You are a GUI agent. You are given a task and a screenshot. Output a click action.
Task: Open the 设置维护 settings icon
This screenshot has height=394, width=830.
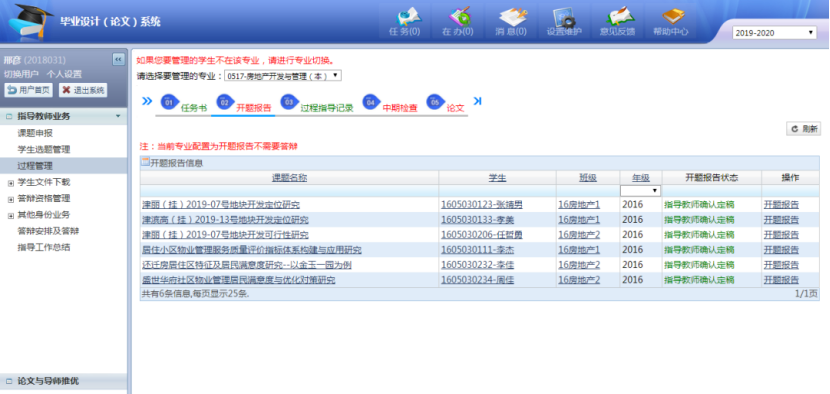564,21
